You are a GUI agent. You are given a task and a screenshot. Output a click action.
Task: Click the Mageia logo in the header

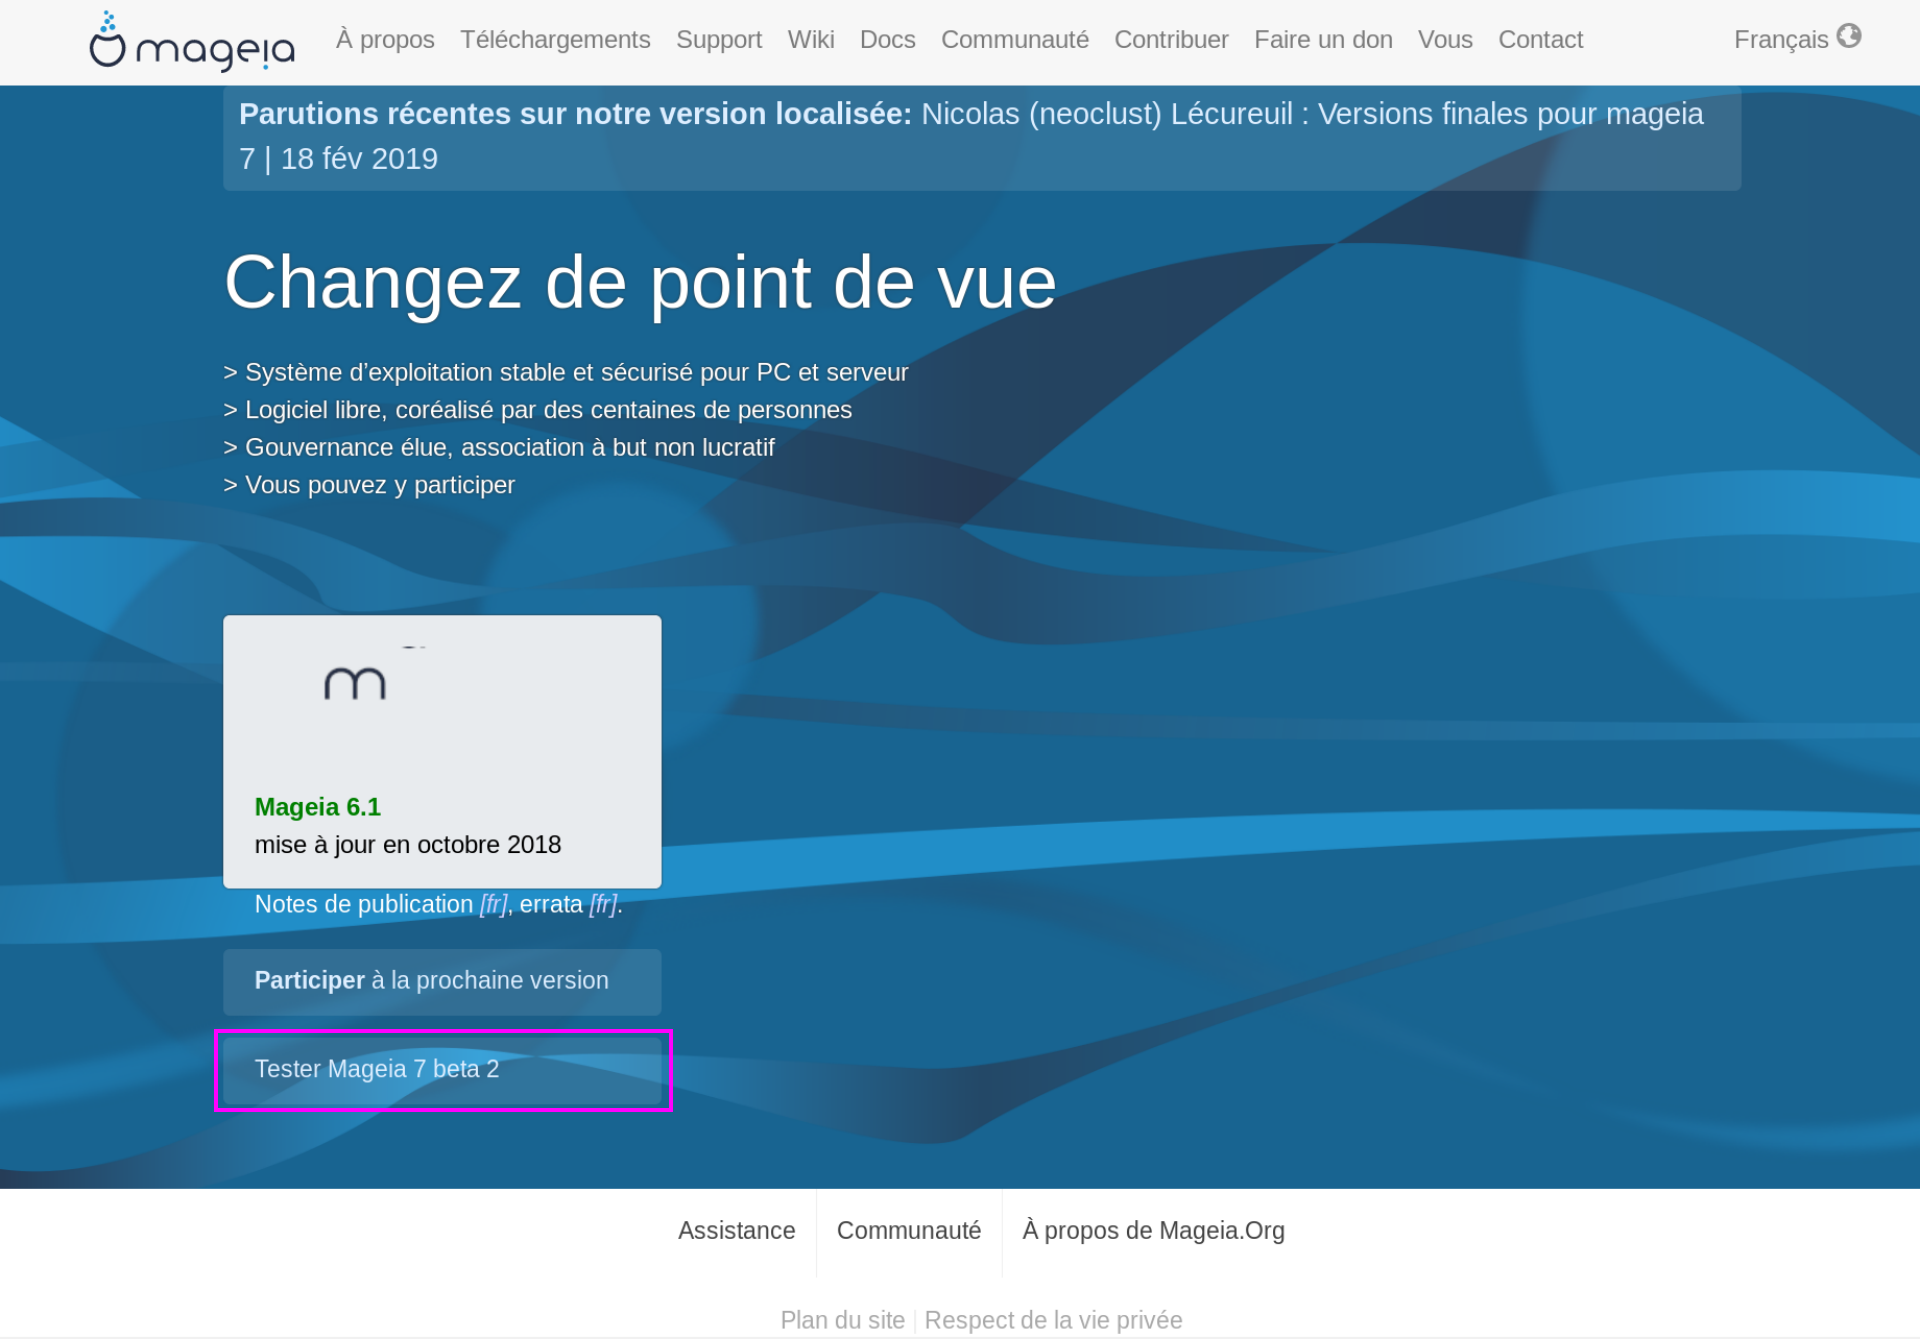point(192,41)
